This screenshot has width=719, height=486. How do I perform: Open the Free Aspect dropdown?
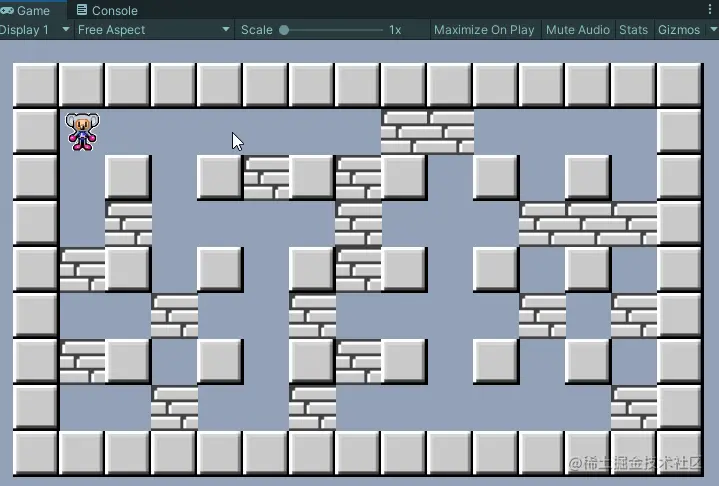coord(154,30)
